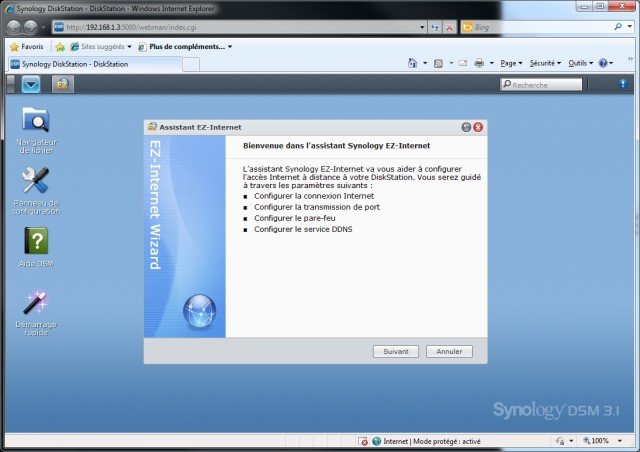Go back with browser Back arrow

[x=14, y=27]
